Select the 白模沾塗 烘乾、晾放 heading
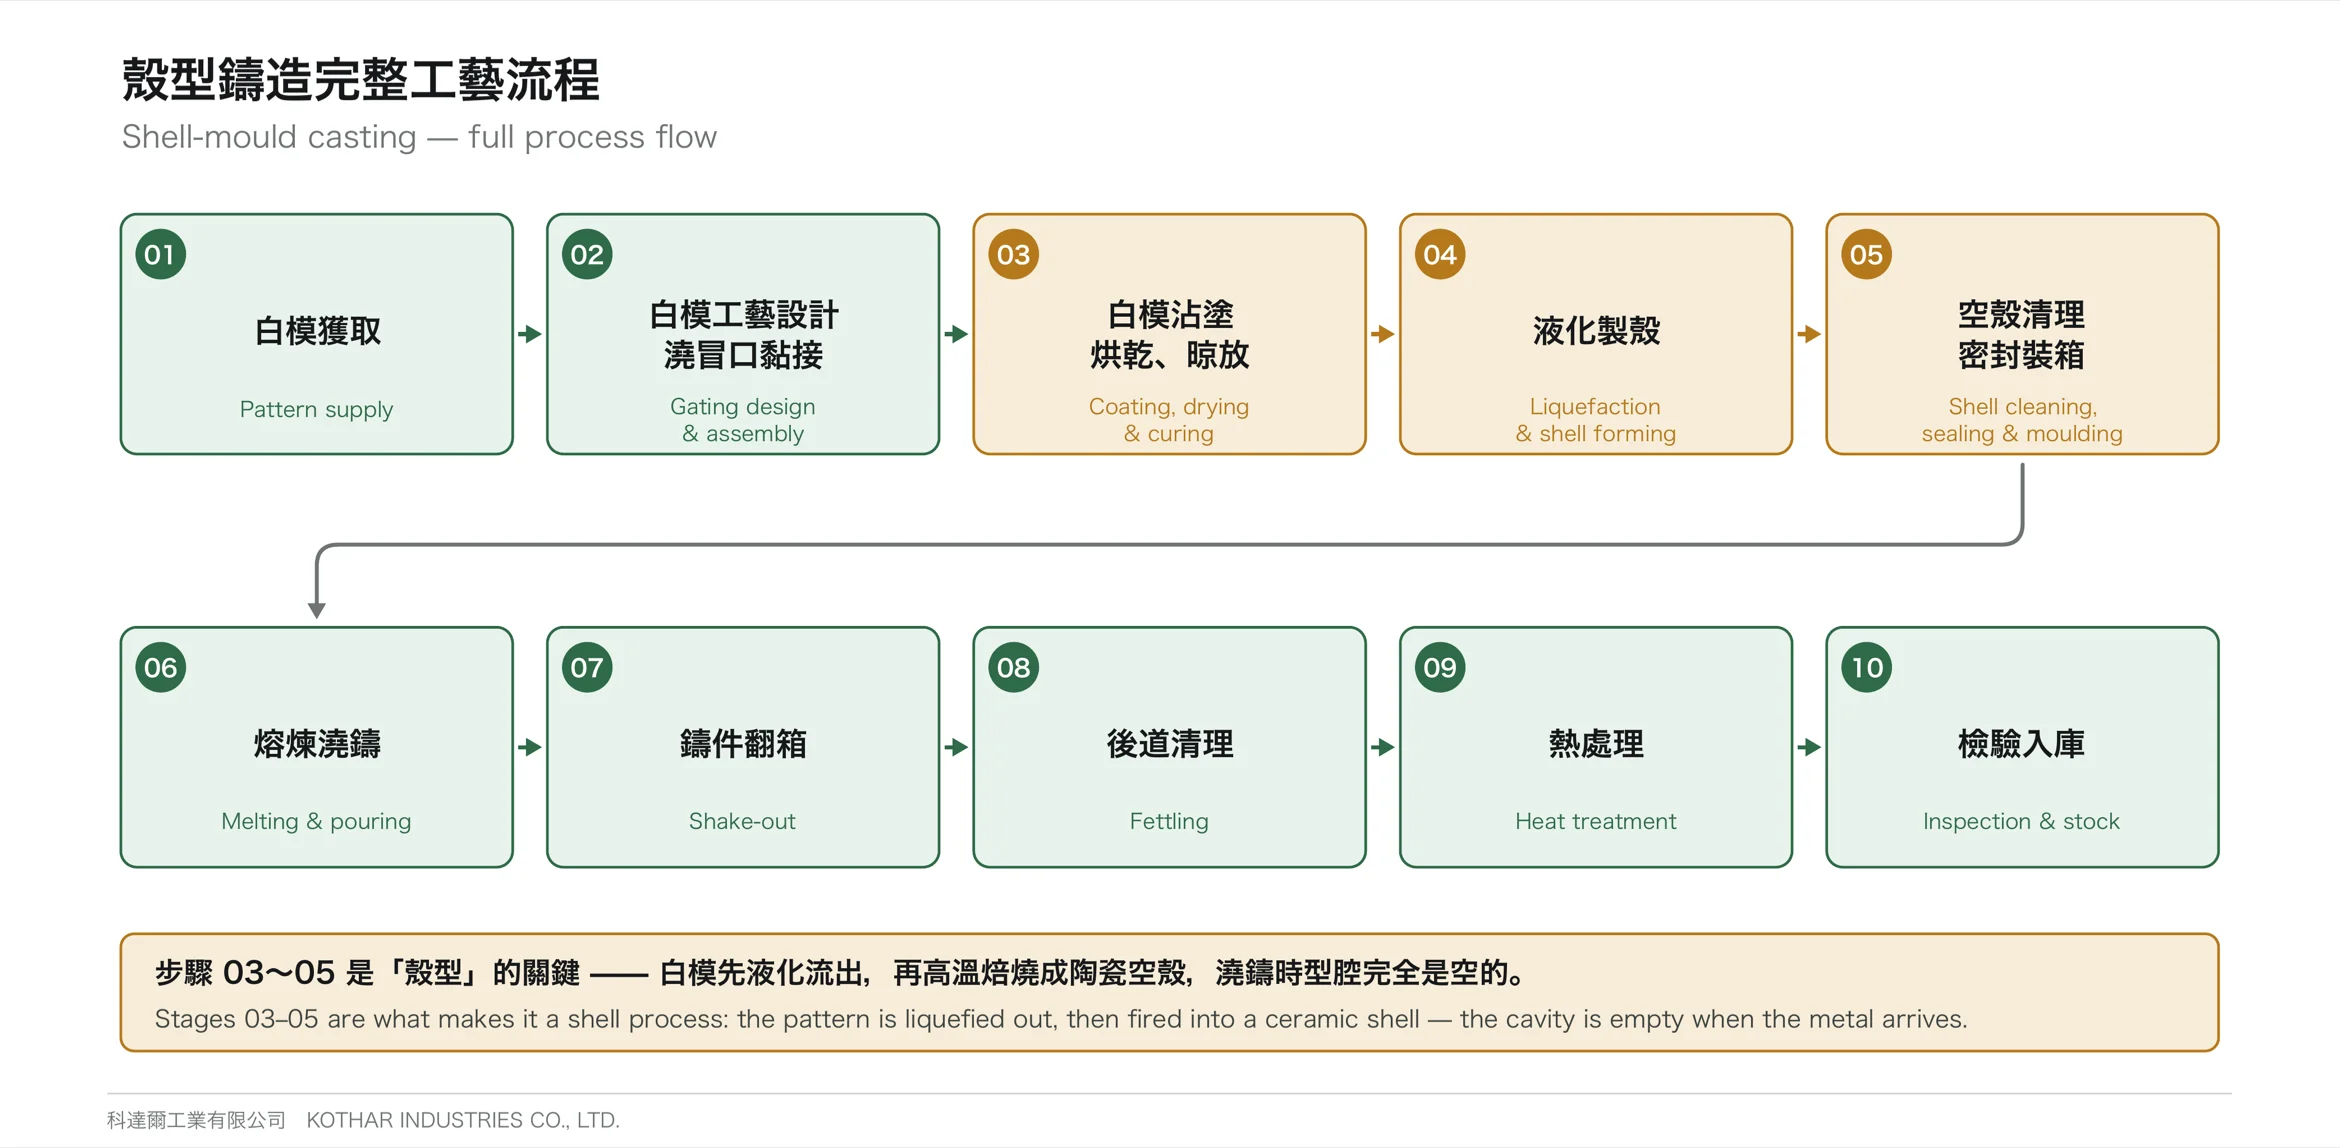Image resolution: width=2340 pixels, height=1148 pixels. tap(1169, 335)
